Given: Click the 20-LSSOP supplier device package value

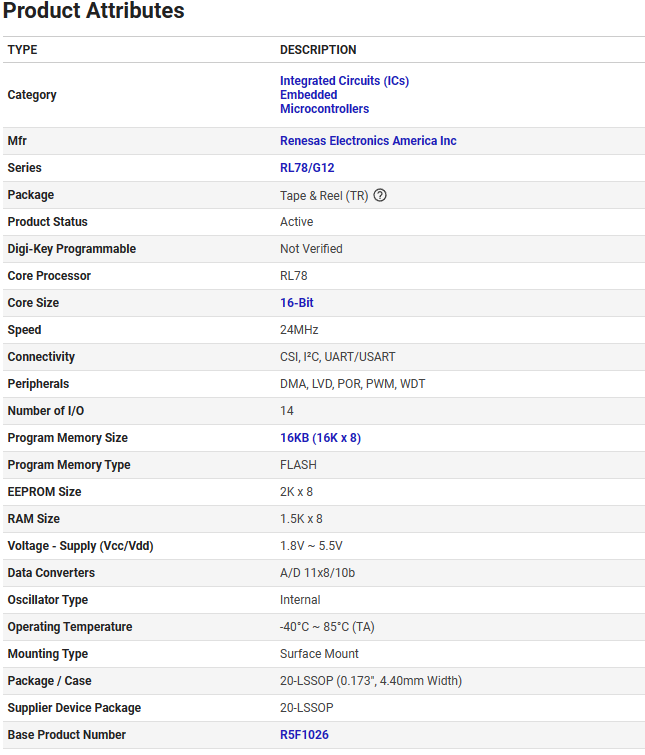Looking at the screenshot, I should point(306,708).
